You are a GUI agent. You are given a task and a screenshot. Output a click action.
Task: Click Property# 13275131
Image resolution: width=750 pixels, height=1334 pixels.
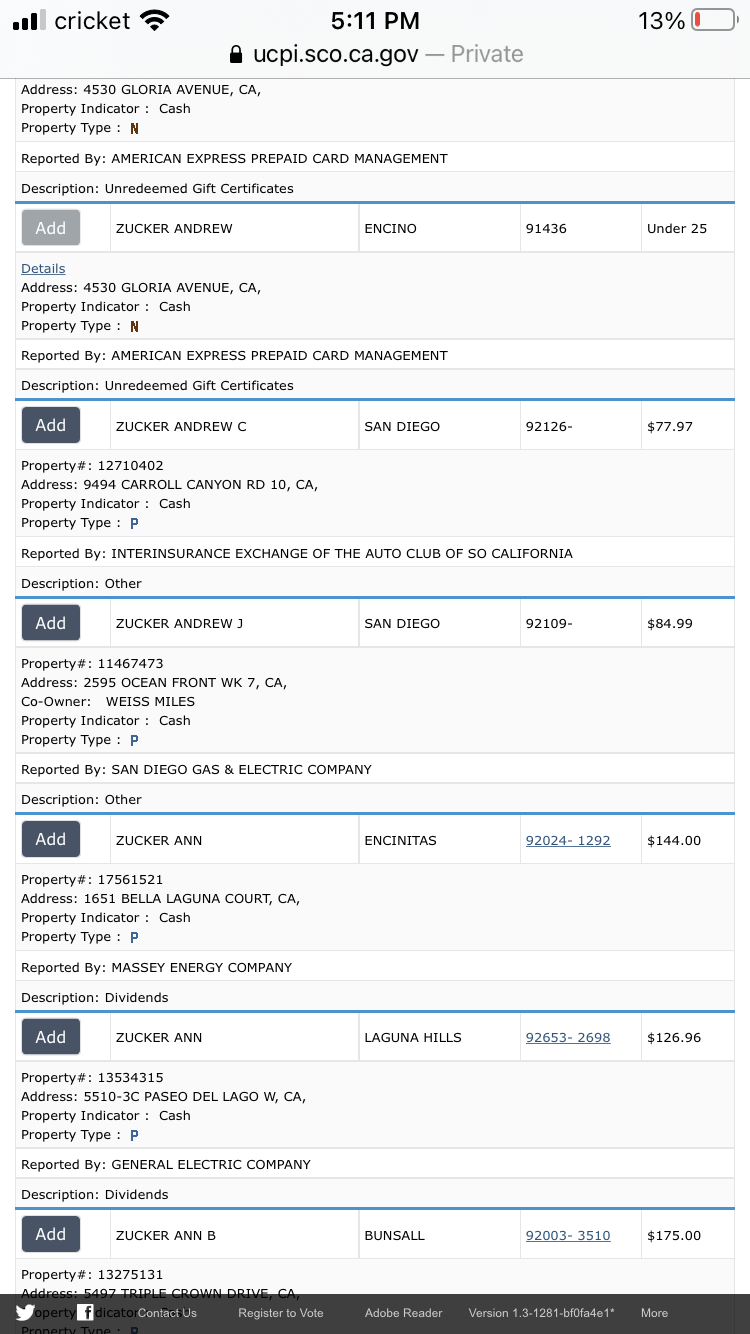(x=92, y=1274)
